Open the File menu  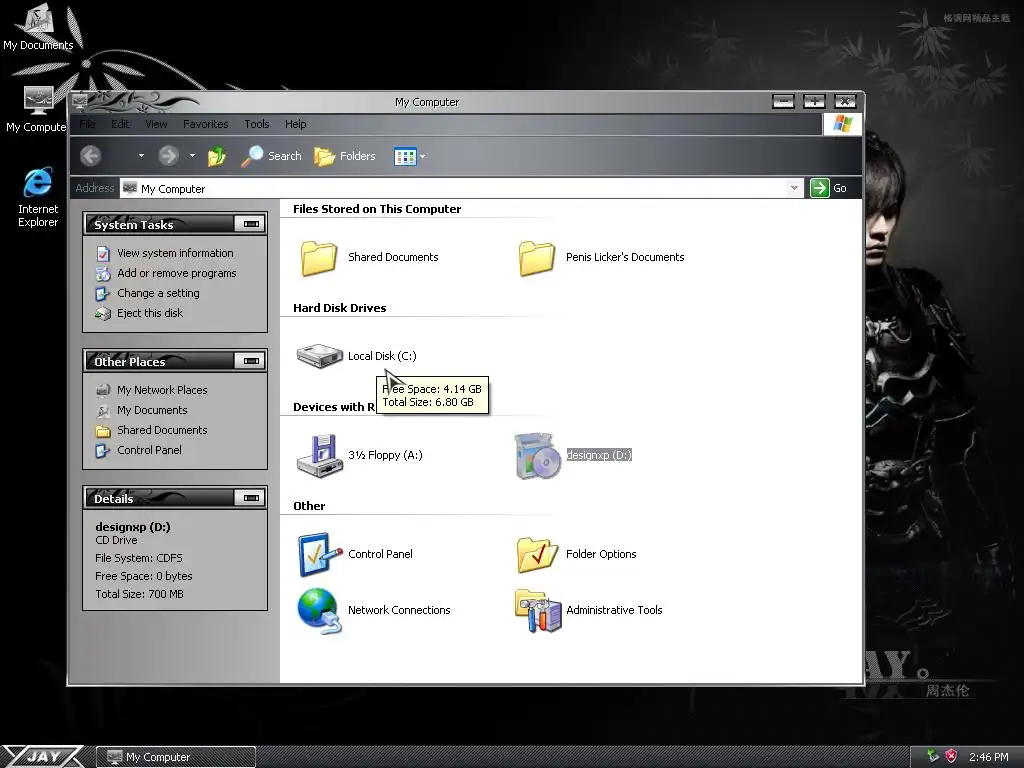coord(88,124)
